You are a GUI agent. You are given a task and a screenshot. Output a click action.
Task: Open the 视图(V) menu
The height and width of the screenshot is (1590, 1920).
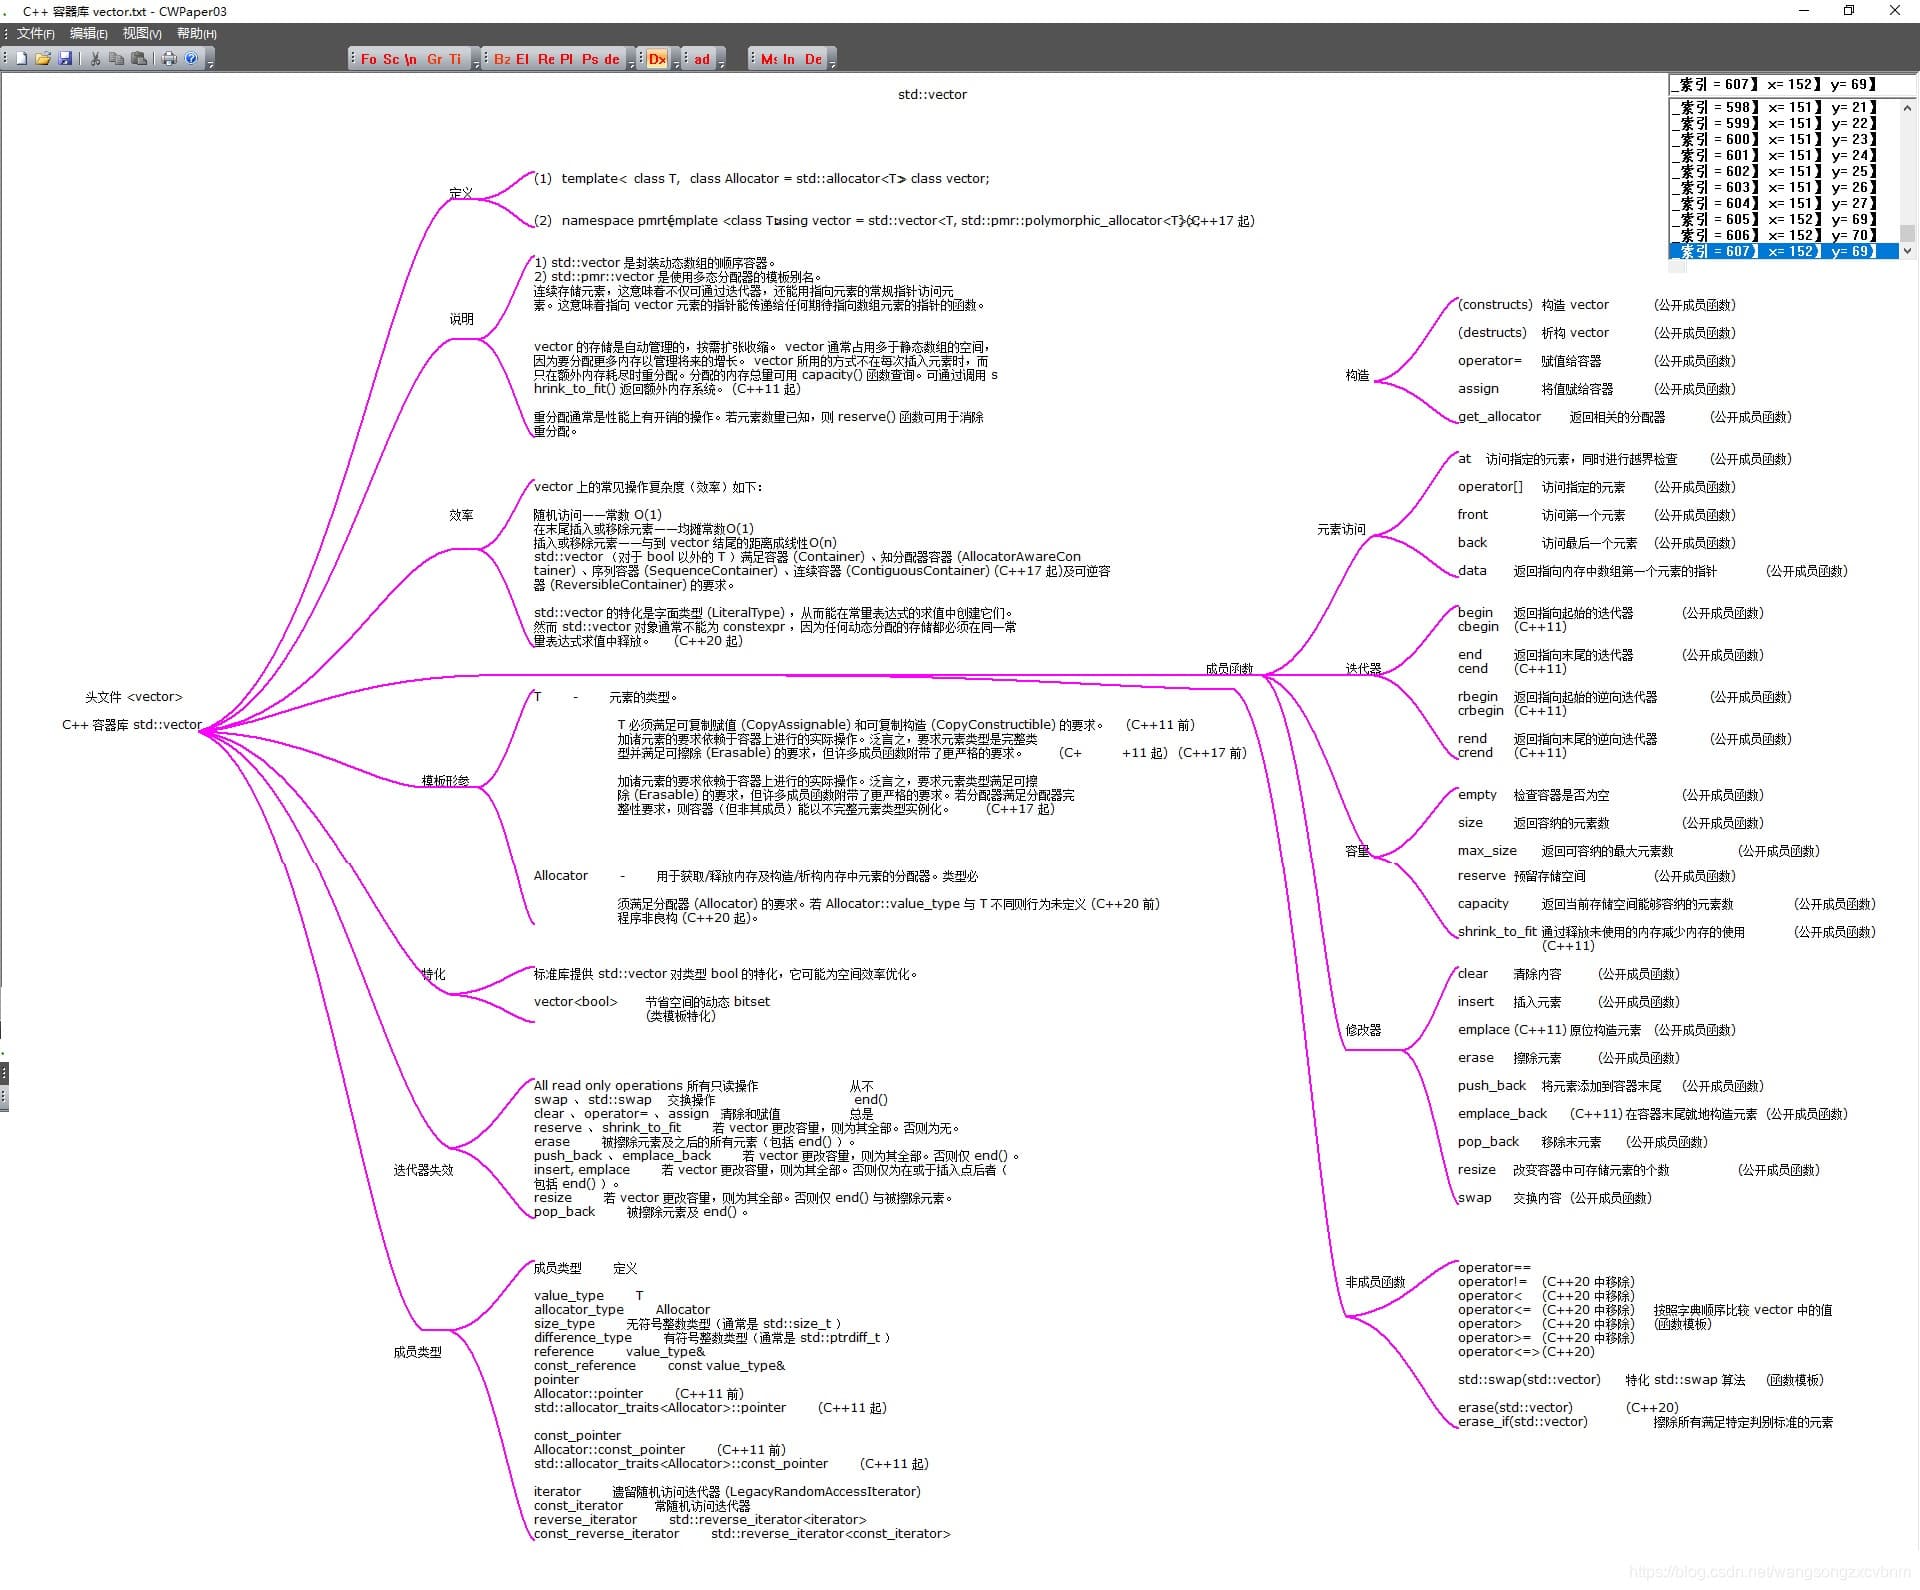point(142,34)
